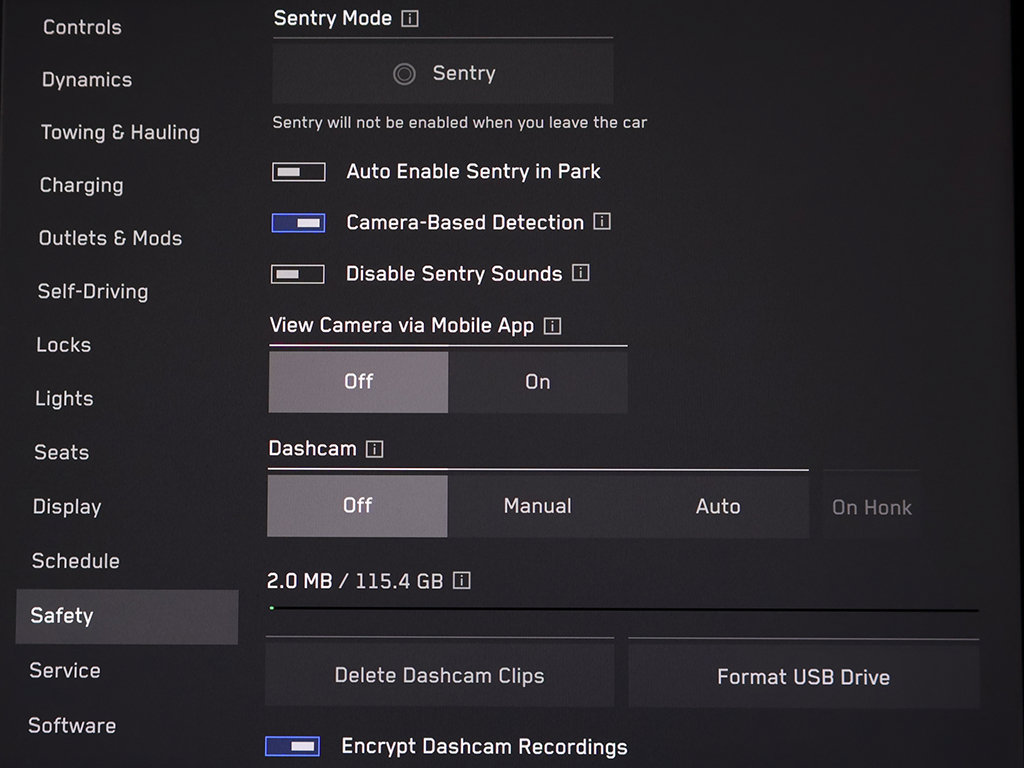Click the 'Sentry will not be enabled' notice
The width and height of the screenshot is (1024, 768).
click(460, 123)
